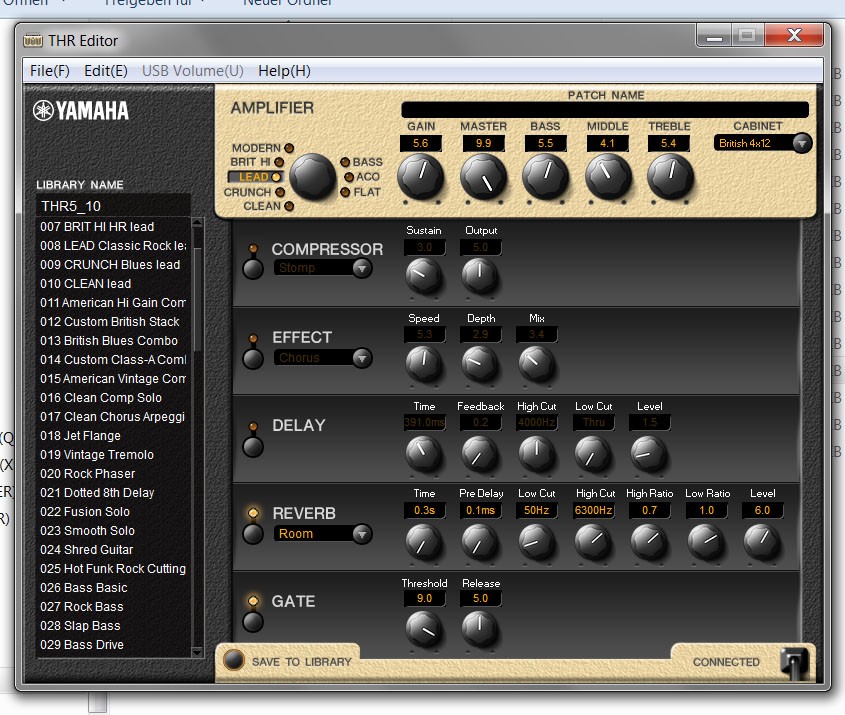This screenshot has width=845, height=715.
Task: Select the FLAT amp type
Action: 361,192
